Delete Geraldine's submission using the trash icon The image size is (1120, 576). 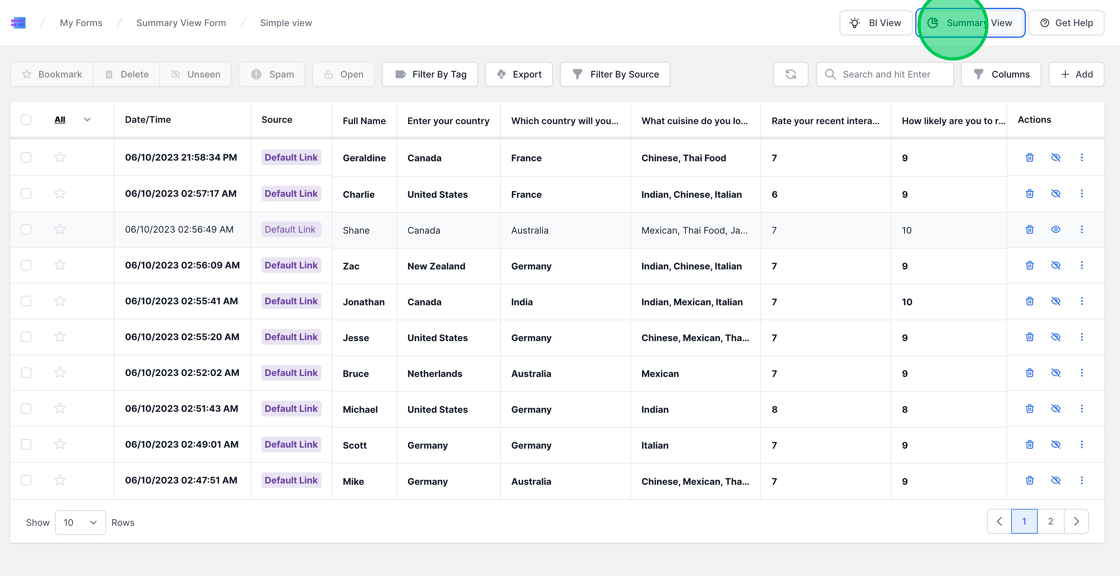[1029, 157]
